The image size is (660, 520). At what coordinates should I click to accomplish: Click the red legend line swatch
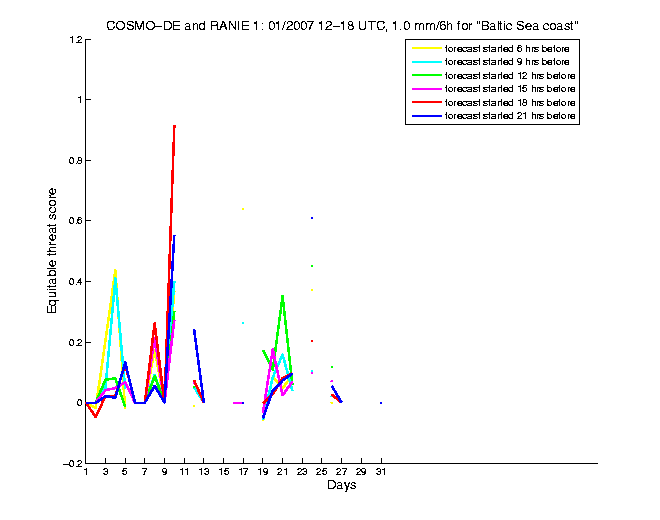pos(426,103)
